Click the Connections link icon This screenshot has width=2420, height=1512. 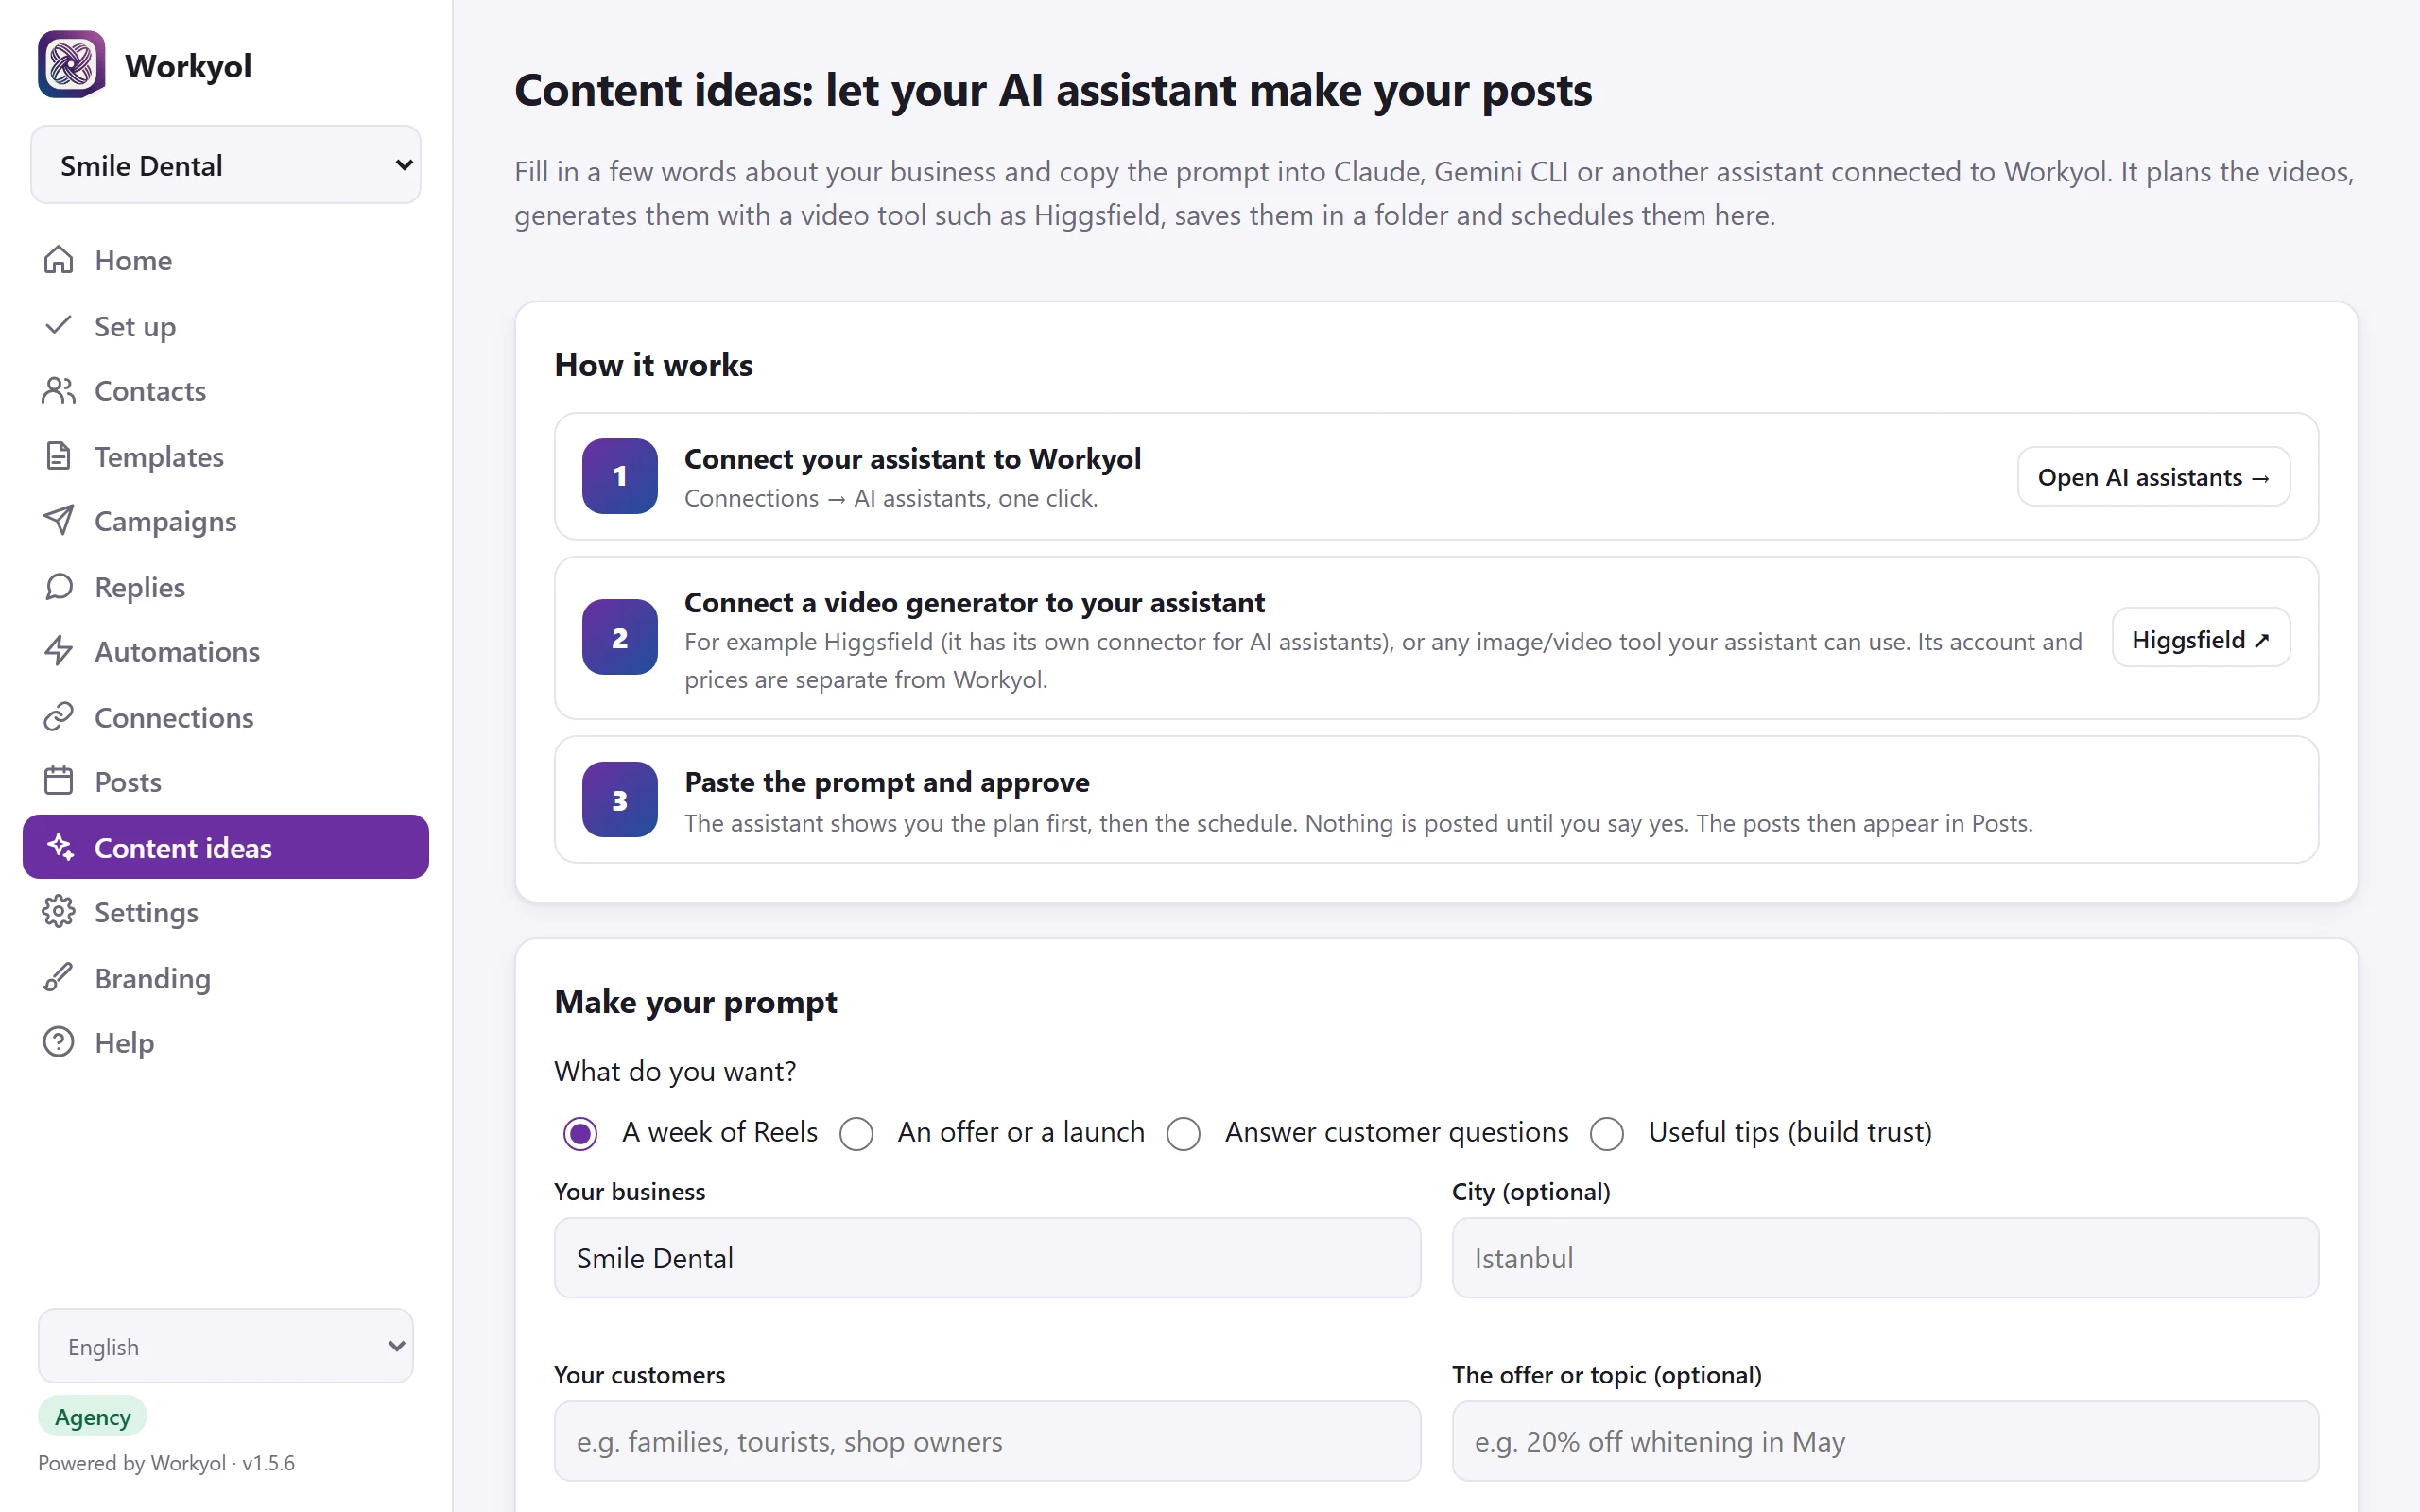click(59, 717)
